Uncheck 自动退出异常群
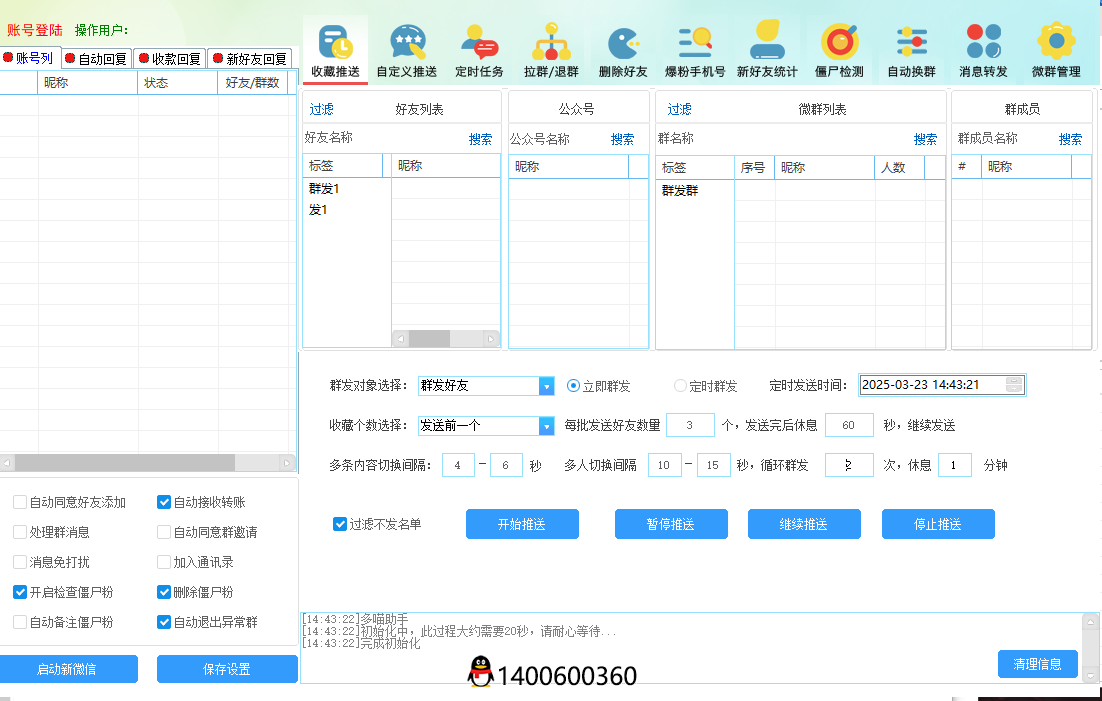The height and width of the screenshot is (701, 1102). point(164,622)
